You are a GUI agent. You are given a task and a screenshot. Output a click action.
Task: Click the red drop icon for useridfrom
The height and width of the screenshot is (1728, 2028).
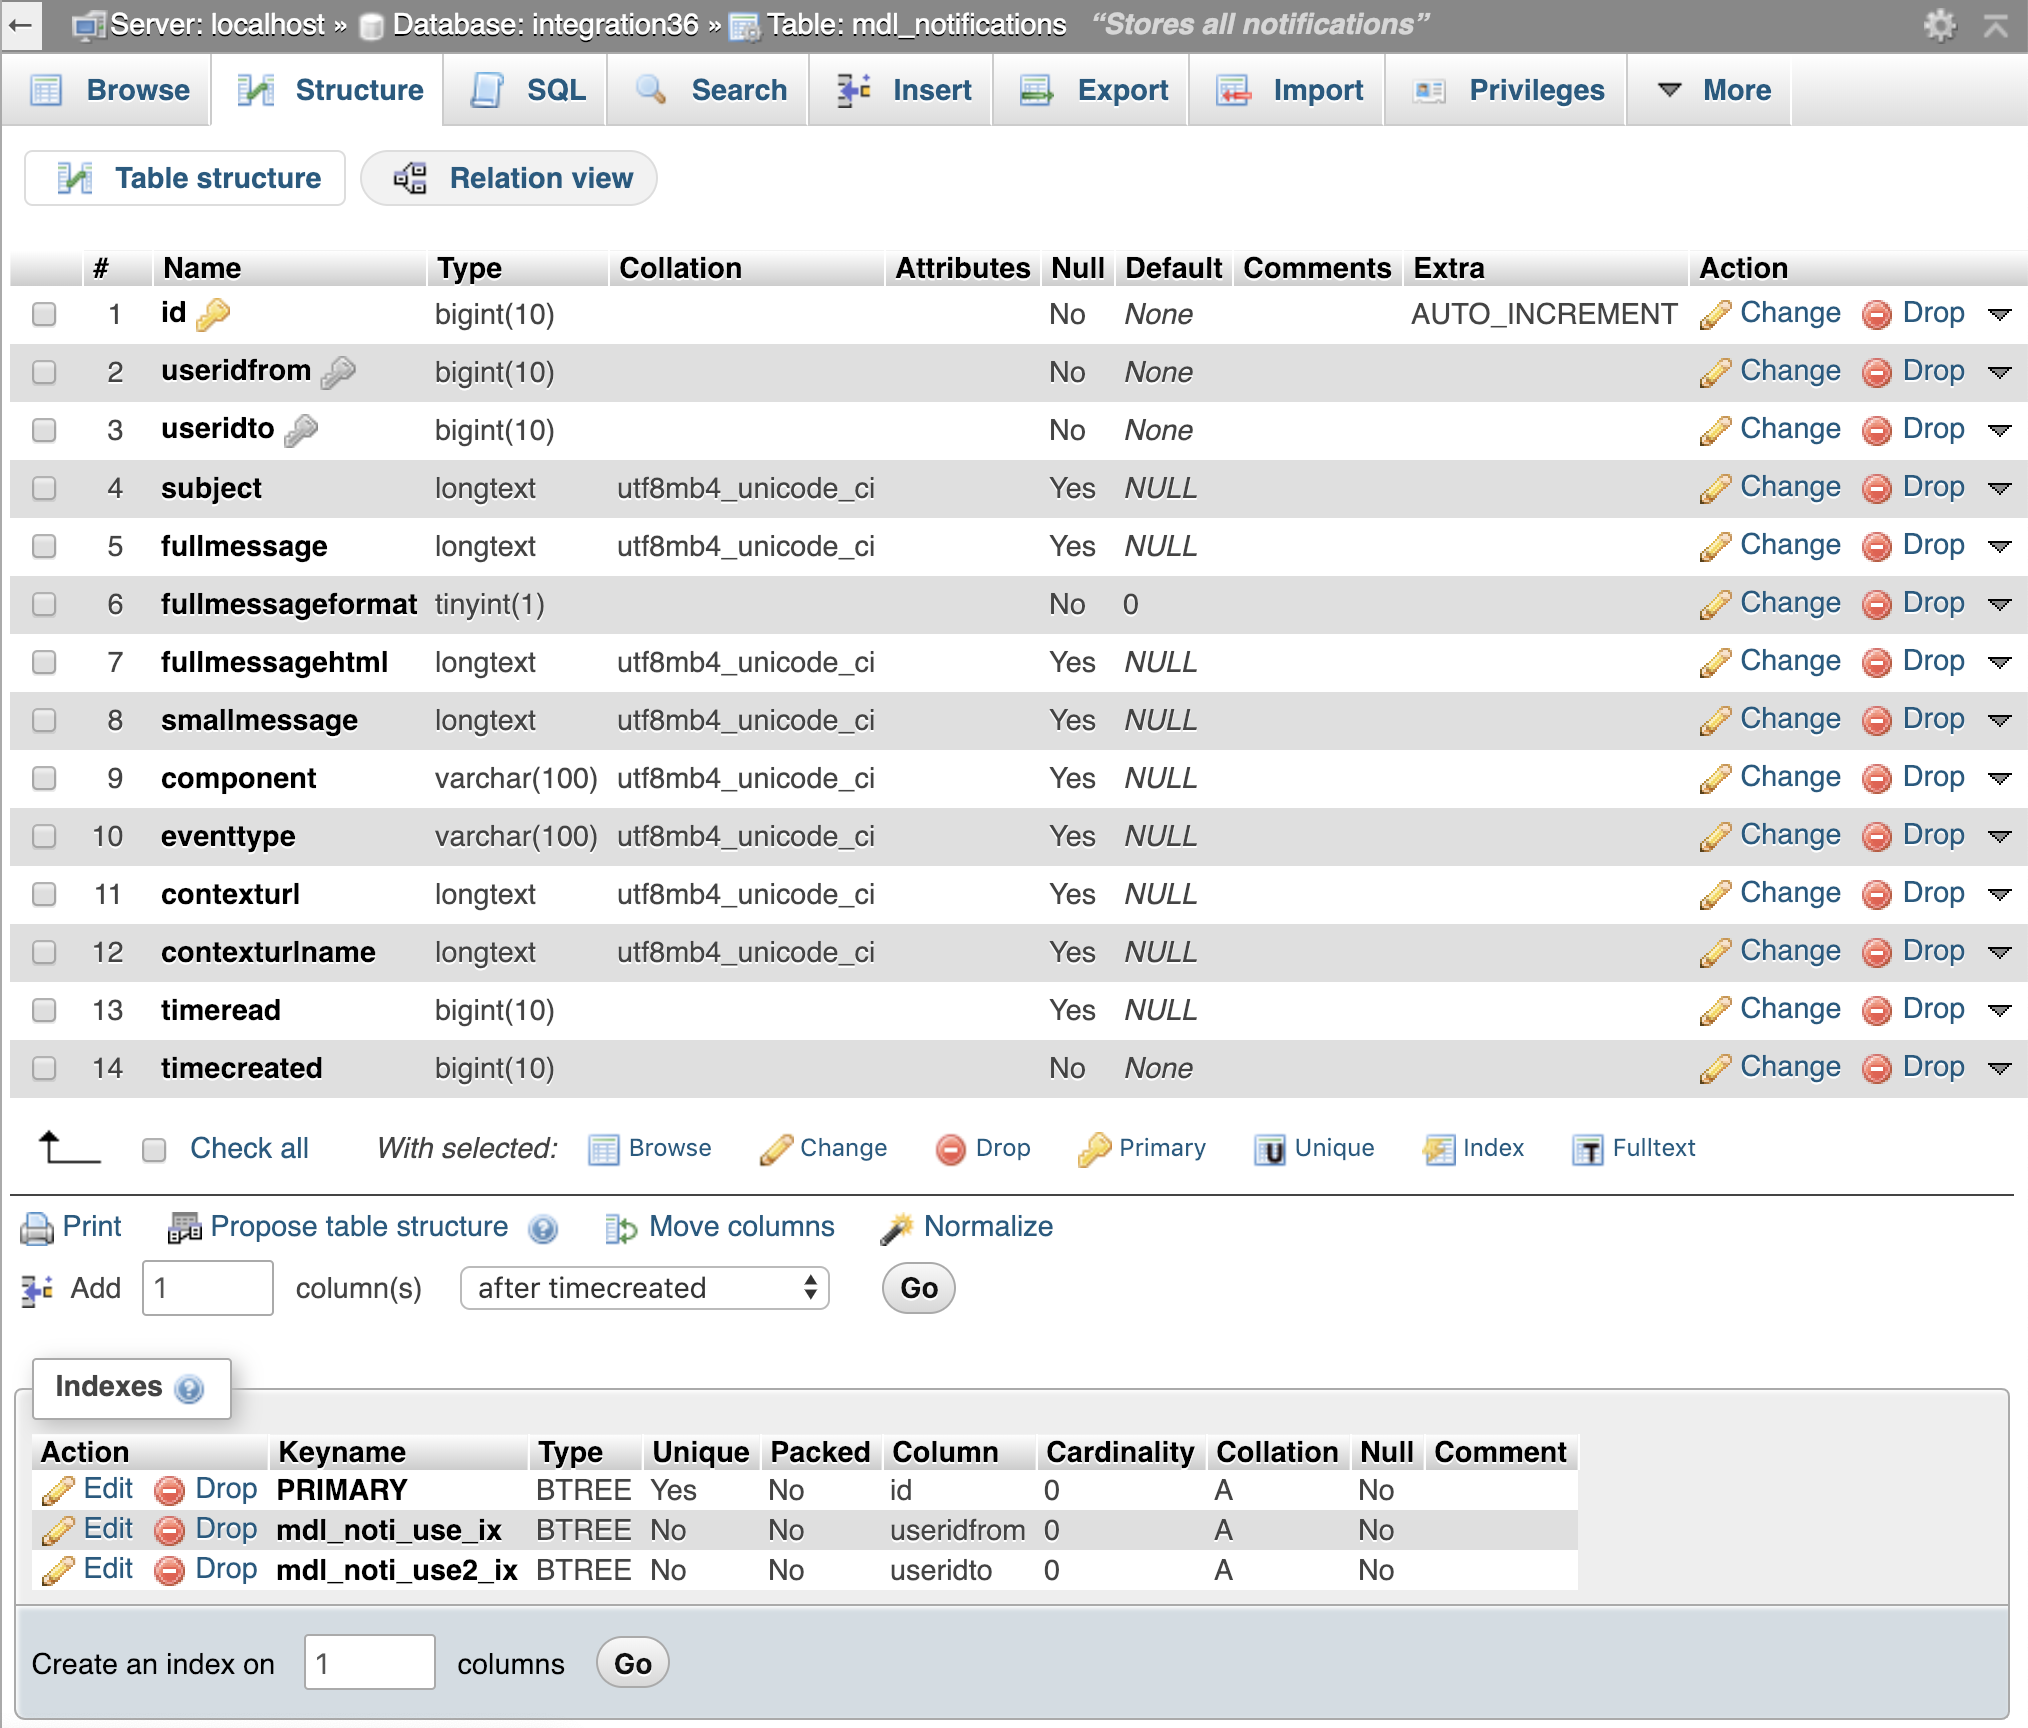[x=1877, y=372]
